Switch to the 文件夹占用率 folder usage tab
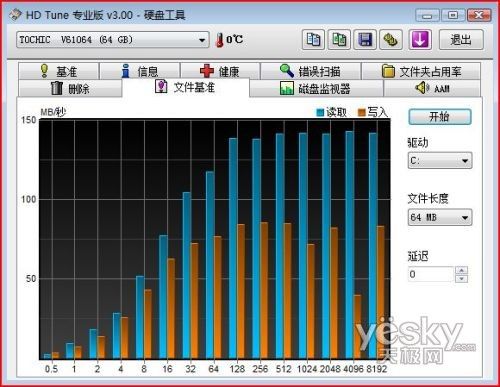The height and width of the screenshot is (387, 500). tap(421, 71)
